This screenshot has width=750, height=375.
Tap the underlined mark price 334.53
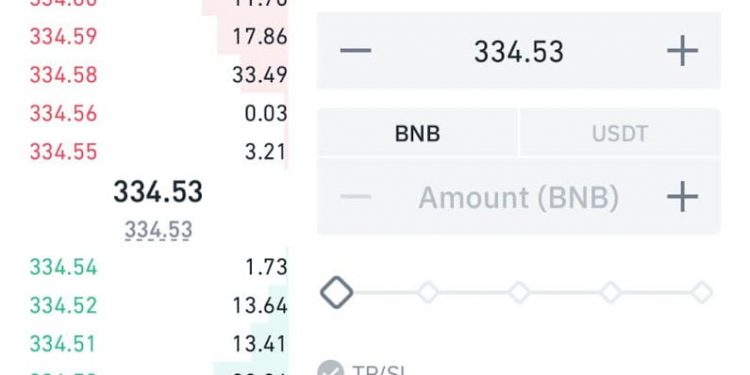point(158,230)
